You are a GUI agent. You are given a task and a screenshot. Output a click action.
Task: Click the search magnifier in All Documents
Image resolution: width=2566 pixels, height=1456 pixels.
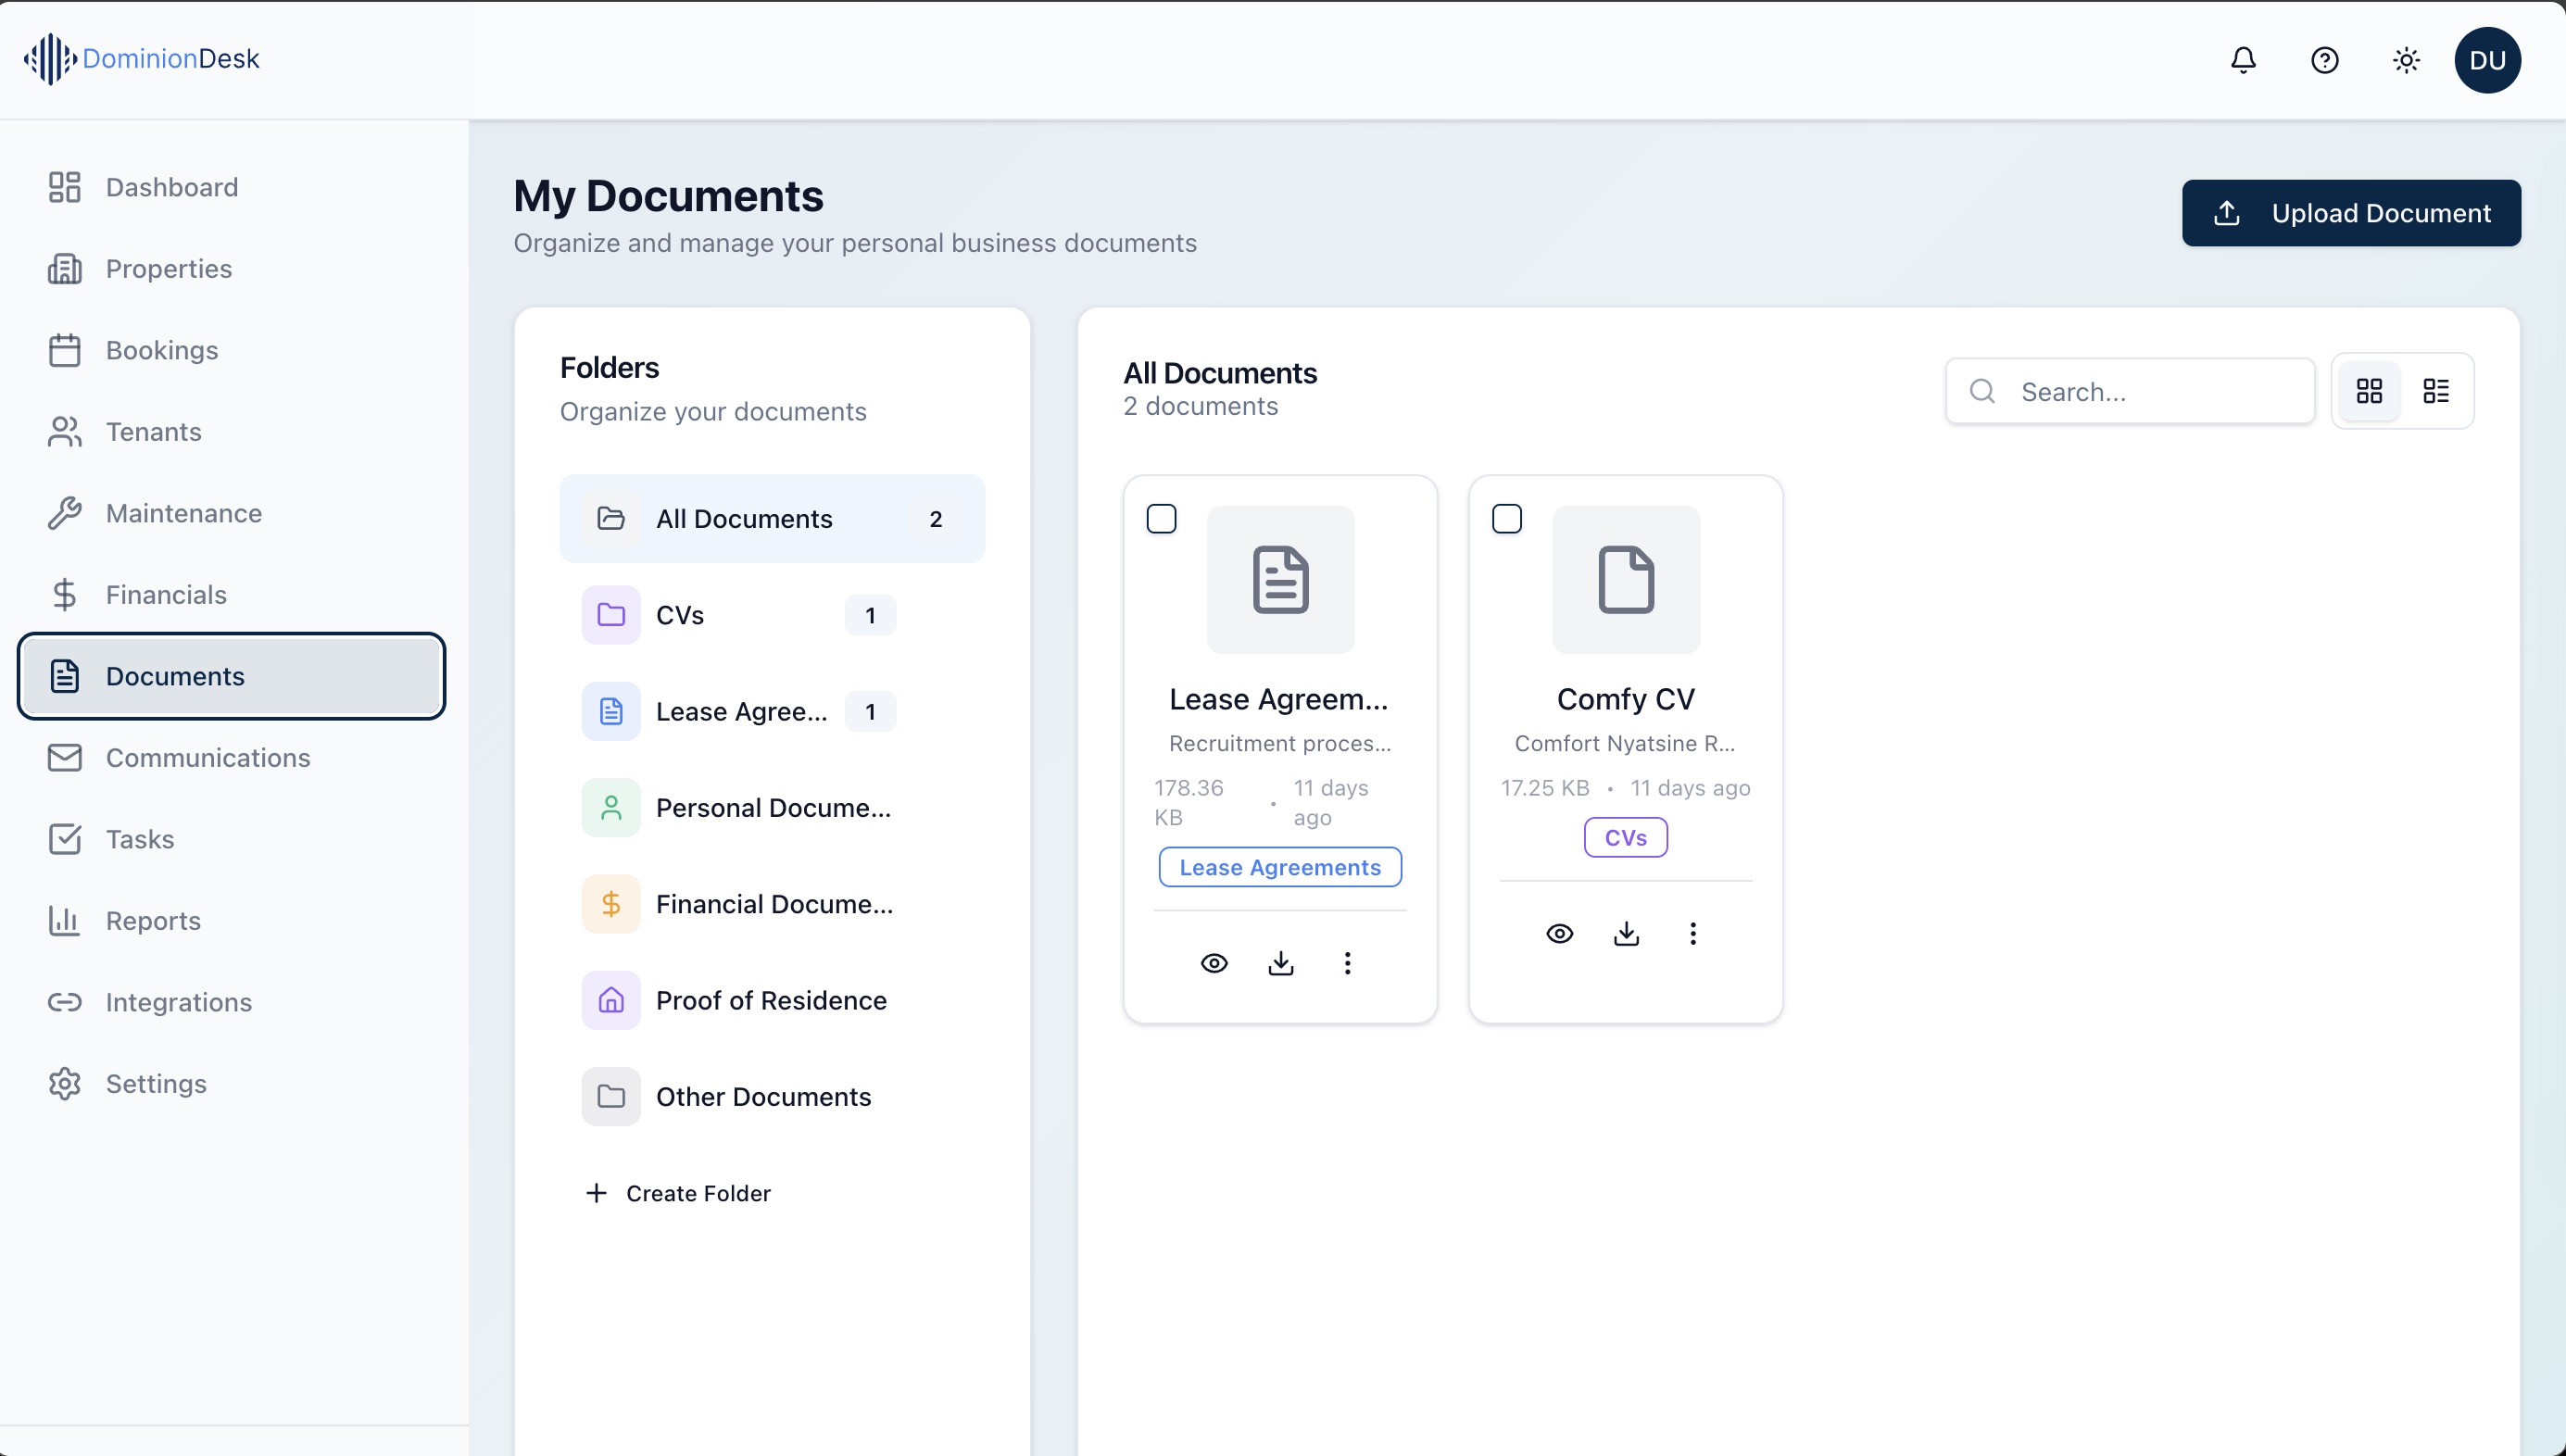tap(1984, 391)
